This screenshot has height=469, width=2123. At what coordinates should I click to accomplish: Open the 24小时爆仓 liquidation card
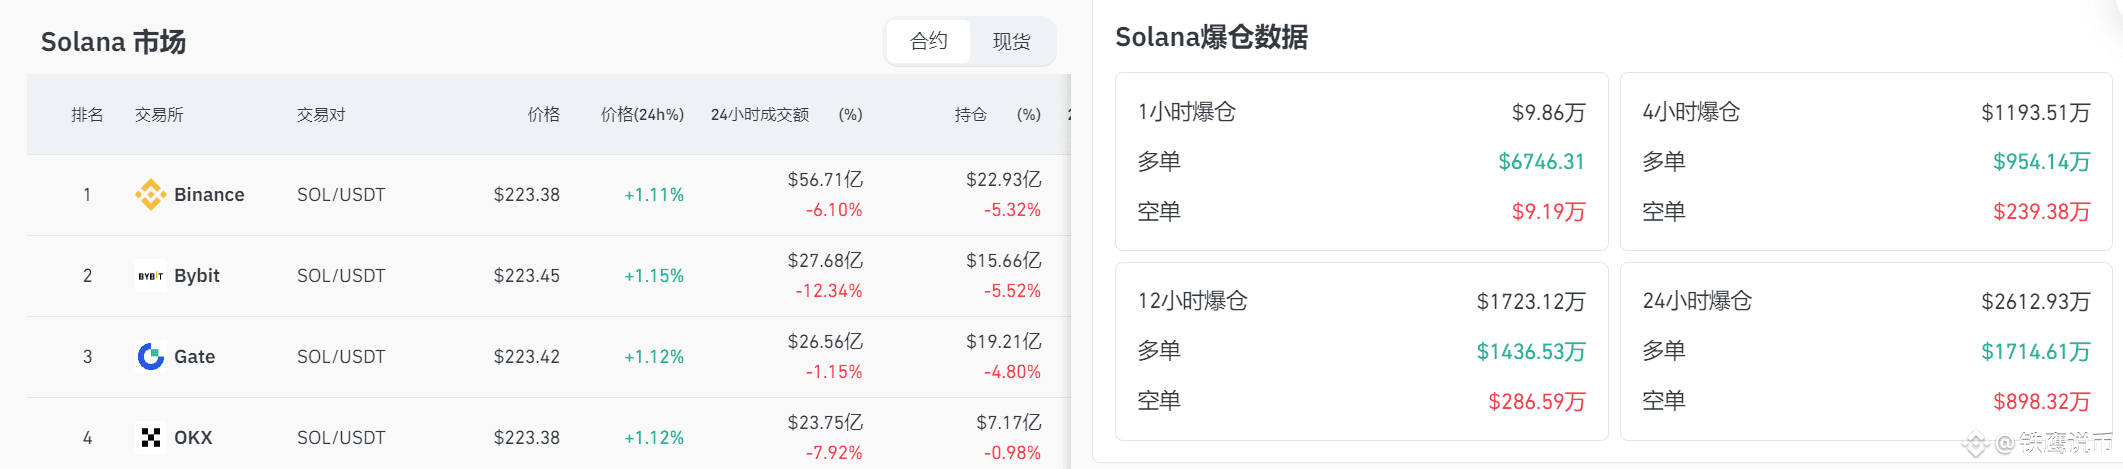pyautogui.click(x=1866, y=351)
